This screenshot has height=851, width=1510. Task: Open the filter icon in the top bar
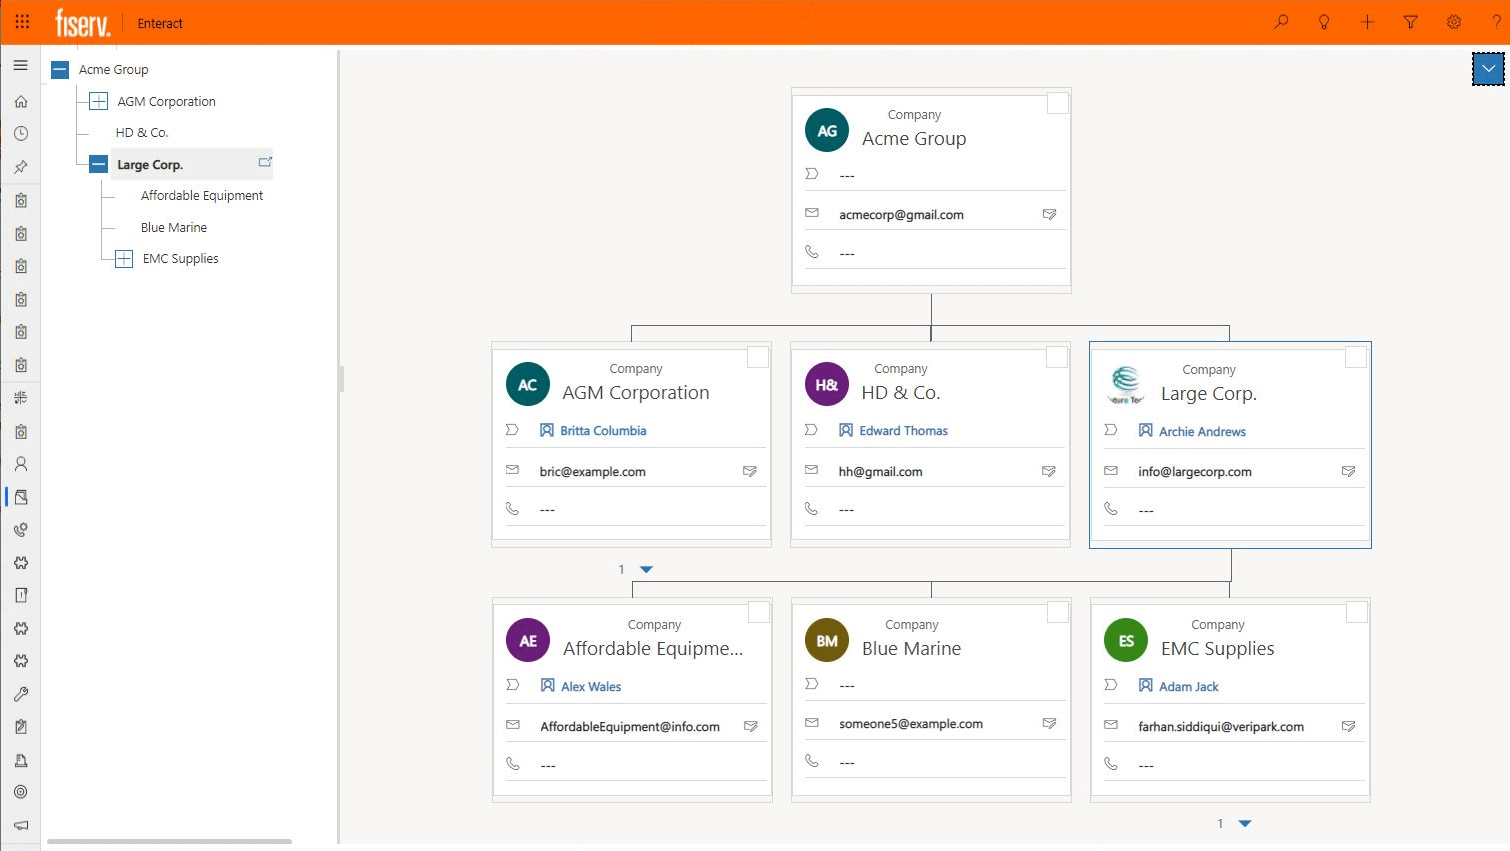1410,21
